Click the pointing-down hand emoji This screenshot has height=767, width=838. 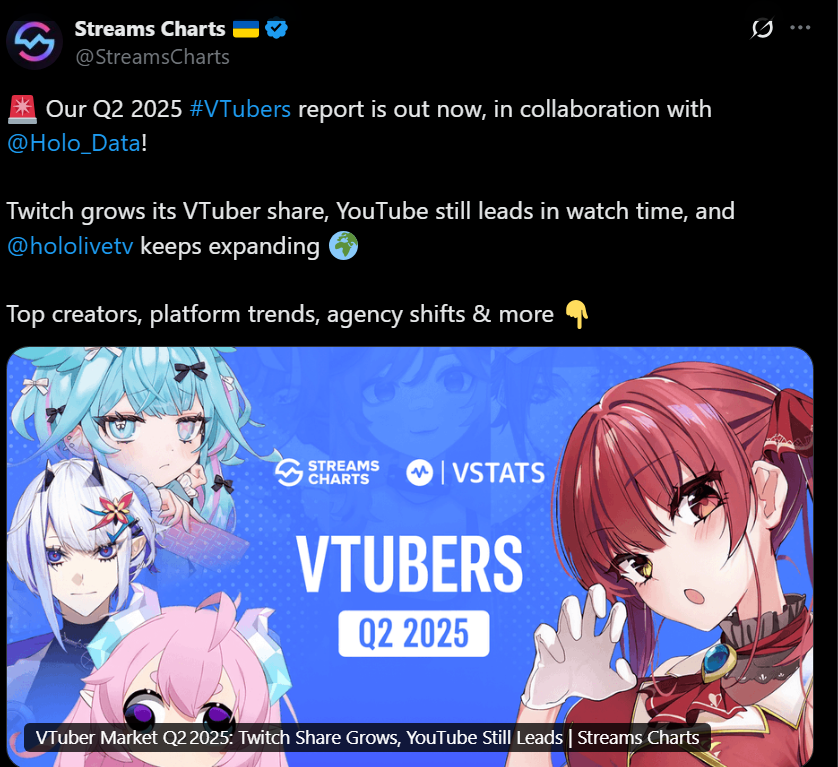coord(577,314)
